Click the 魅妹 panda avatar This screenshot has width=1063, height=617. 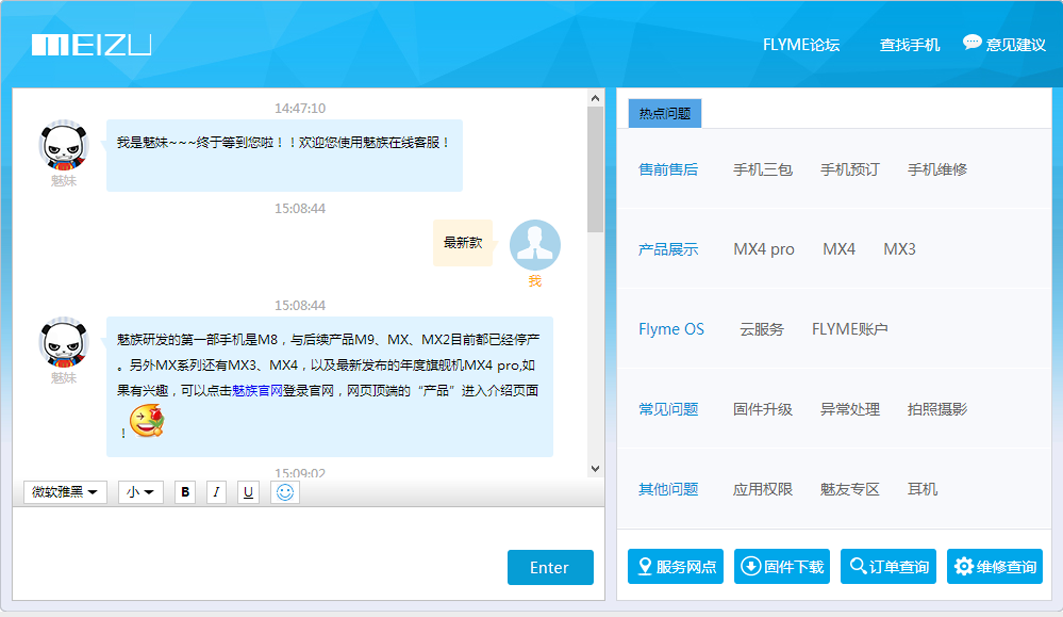(x=63, y=146)
